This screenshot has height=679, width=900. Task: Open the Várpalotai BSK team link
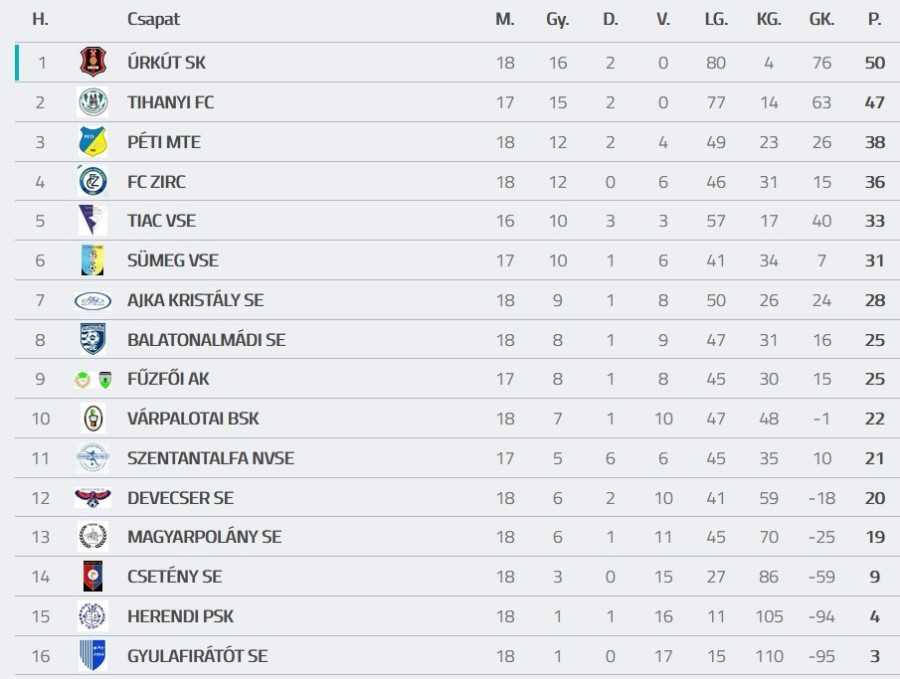[x=193, y=419]
